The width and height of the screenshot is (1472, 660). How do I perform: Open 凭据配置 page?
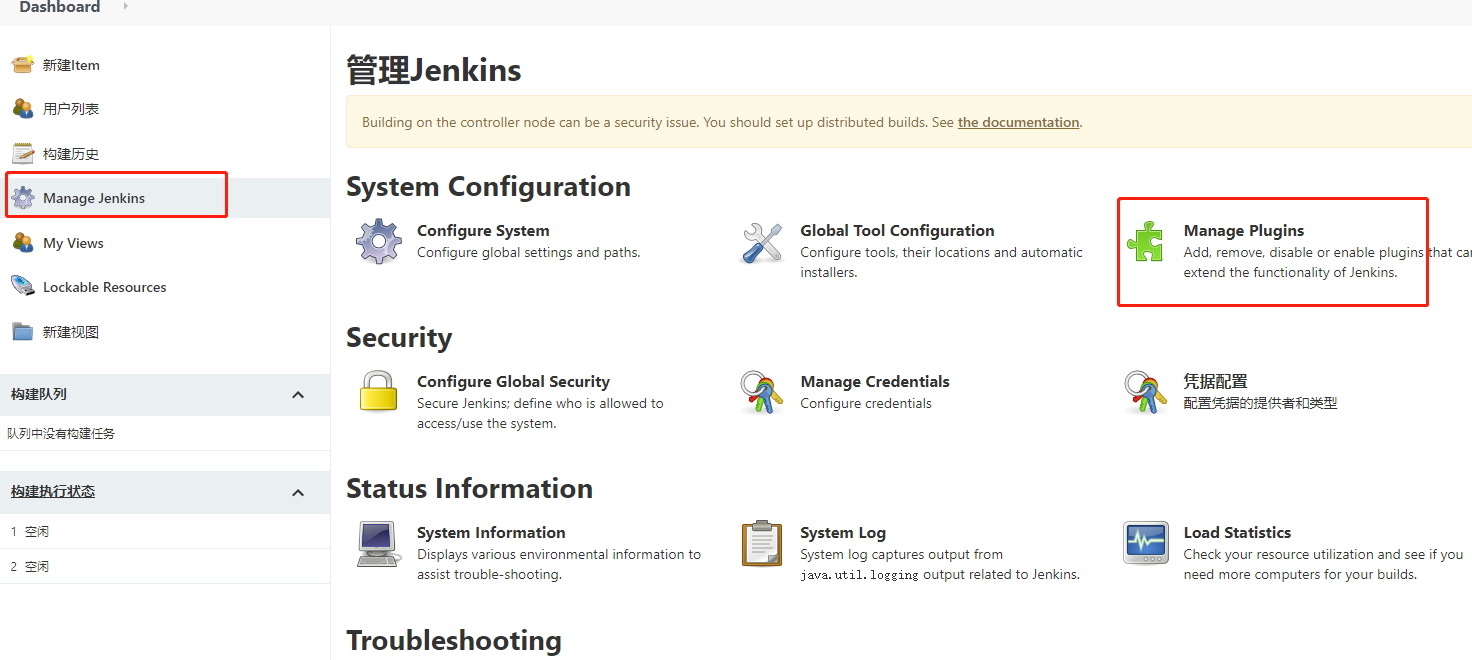click(1216, 382)
